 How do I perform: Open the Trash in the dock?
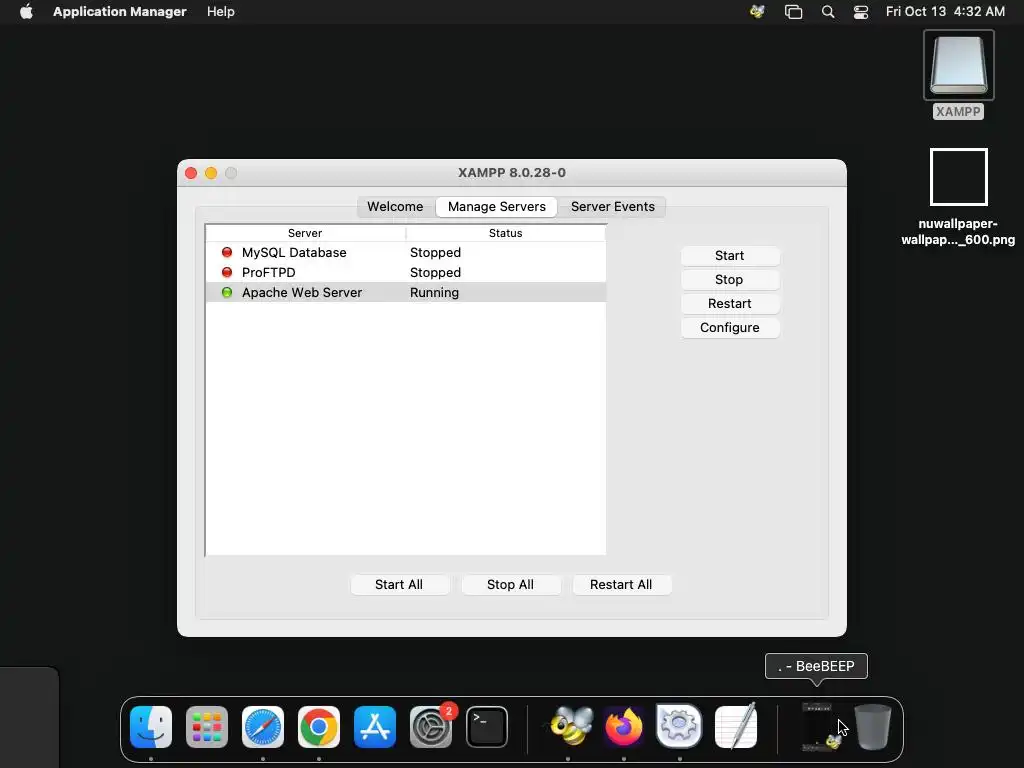point(873,727)
